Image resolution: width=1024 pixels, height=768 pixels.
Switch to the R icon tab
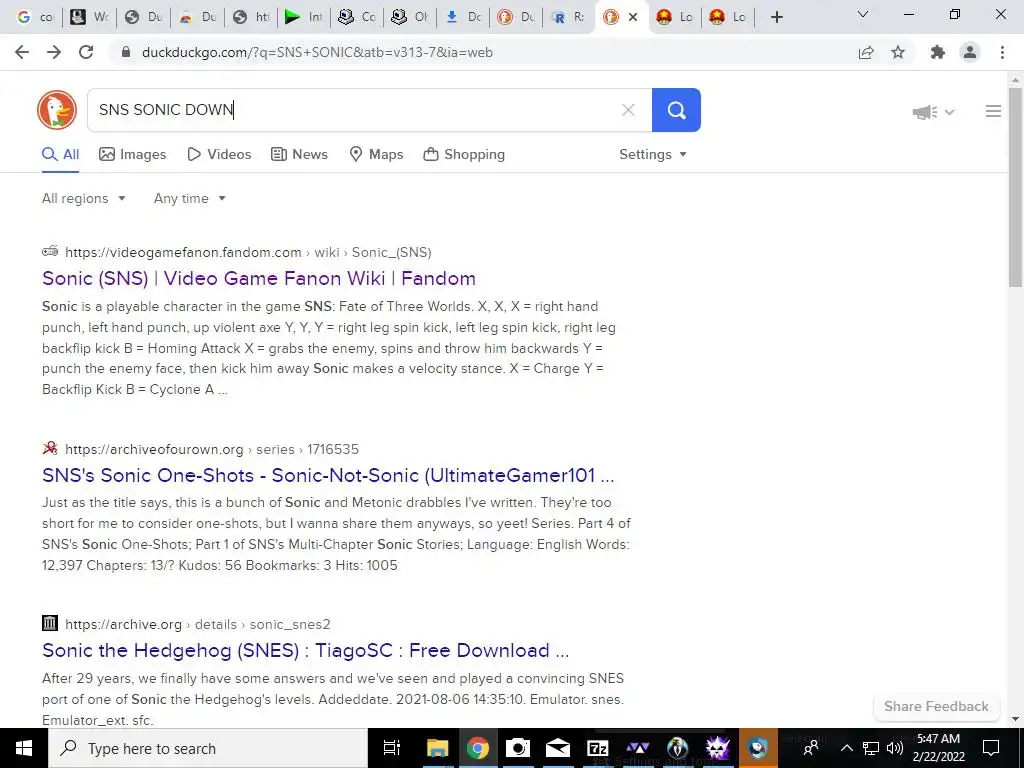(x=569, y=18)
